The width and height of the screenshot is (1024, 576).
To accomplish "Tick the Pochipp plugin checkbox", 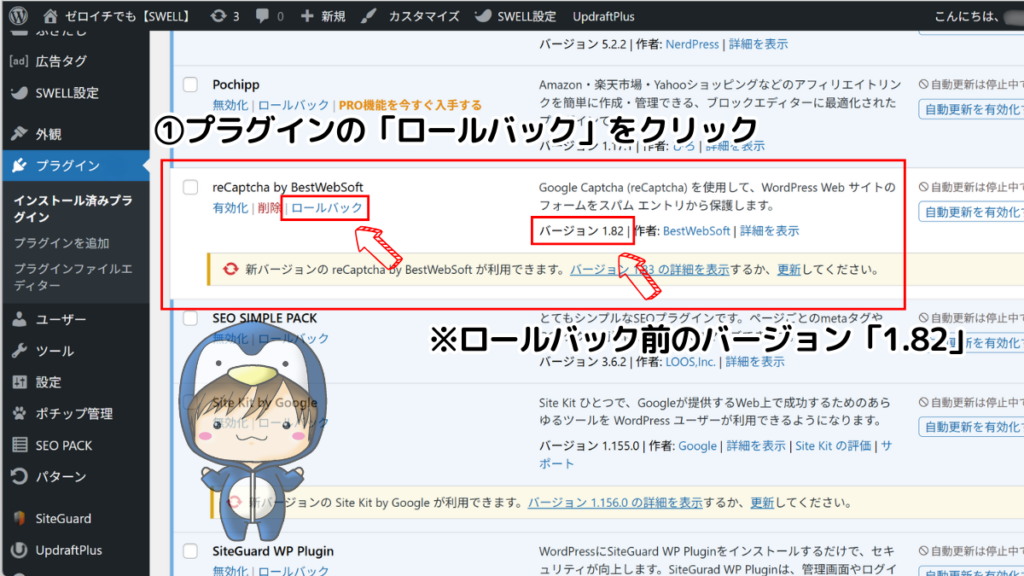I will pyautogui.click(x=190, y=84).
